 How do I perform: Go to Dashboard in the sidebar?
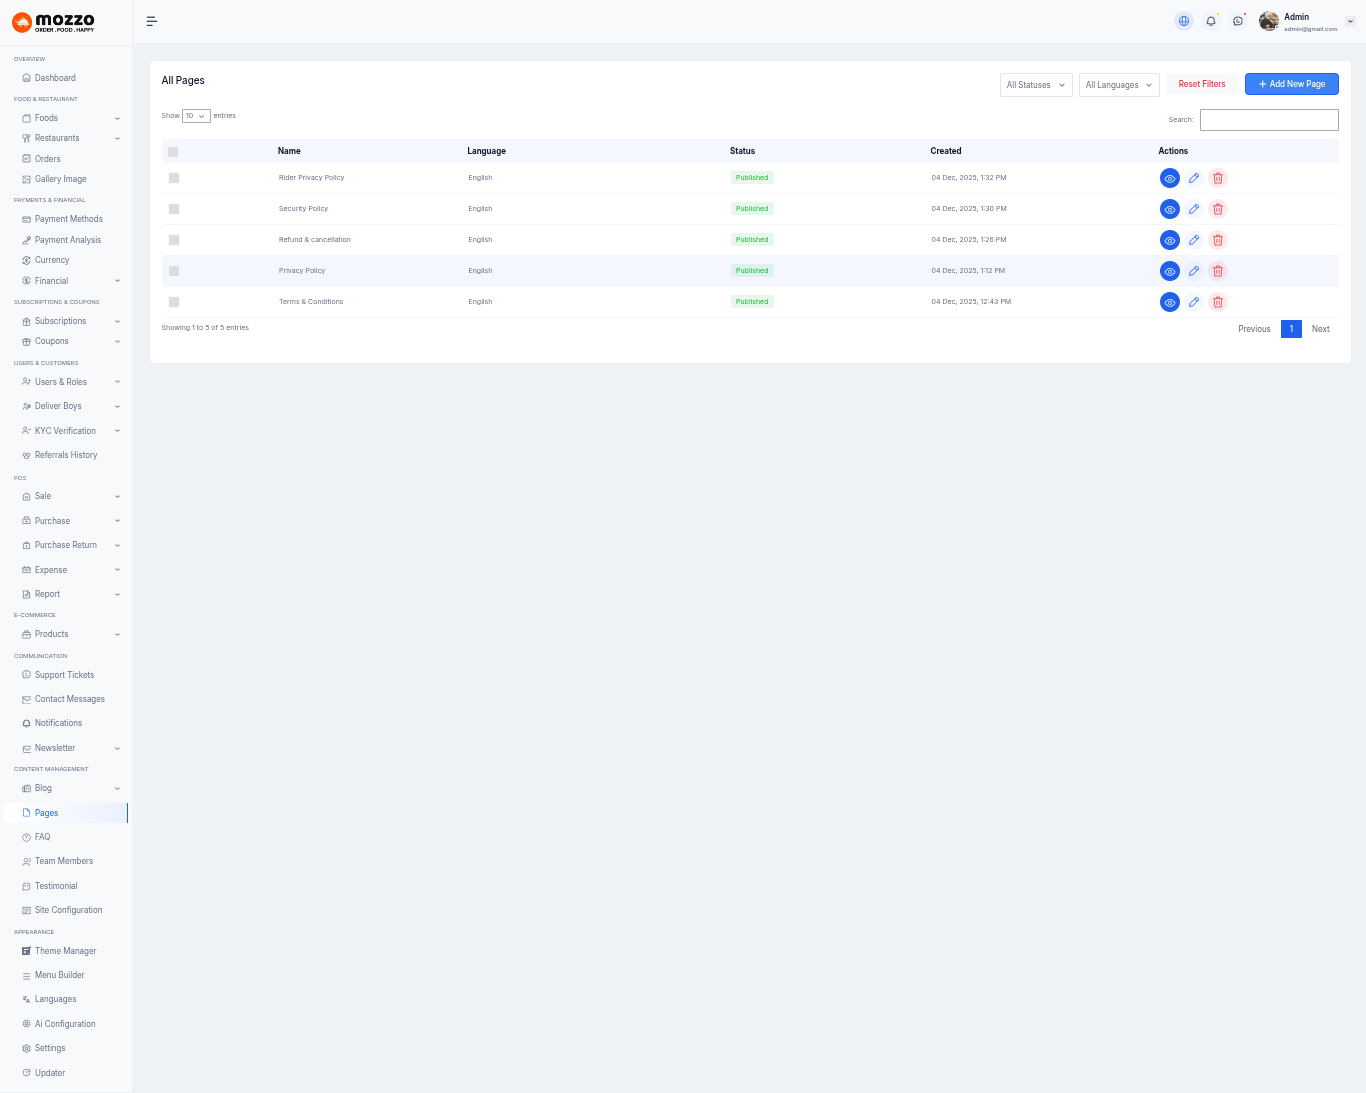click(x=55, y=78)
